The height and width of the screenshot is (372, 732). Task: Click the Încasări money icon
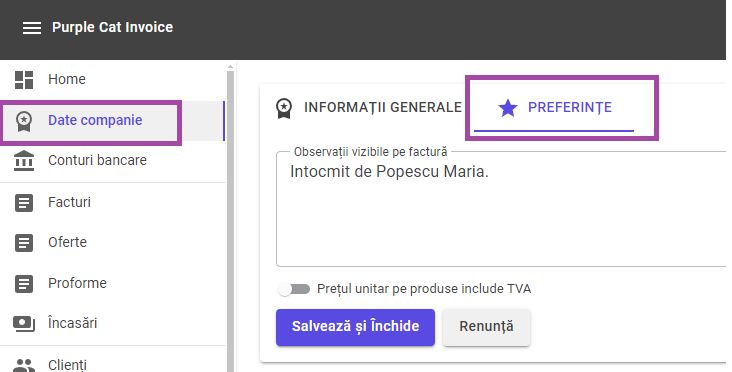(x=24, y=323)
